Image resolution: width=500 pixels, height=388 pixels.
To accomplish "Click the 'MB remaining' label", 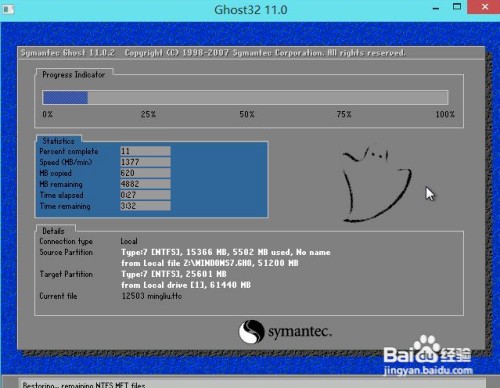I will click(61, 184).
